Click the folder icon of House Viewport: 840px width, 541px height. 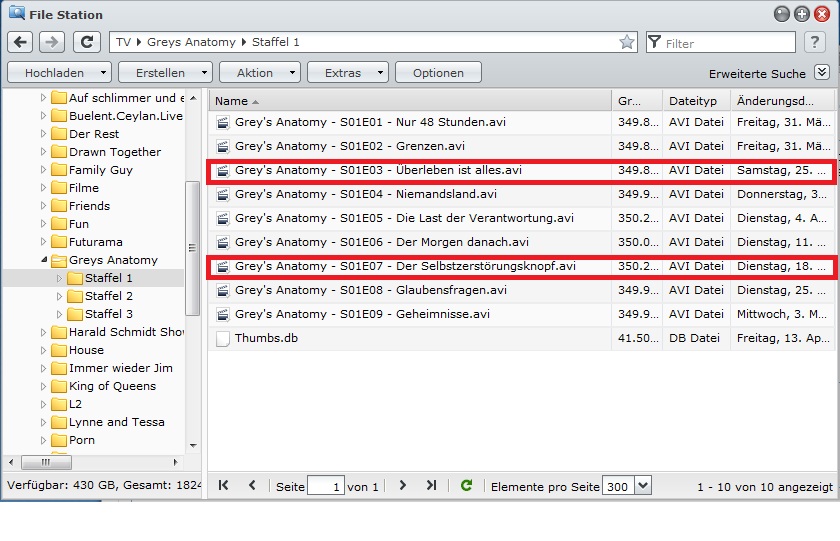tap(59, 350)
